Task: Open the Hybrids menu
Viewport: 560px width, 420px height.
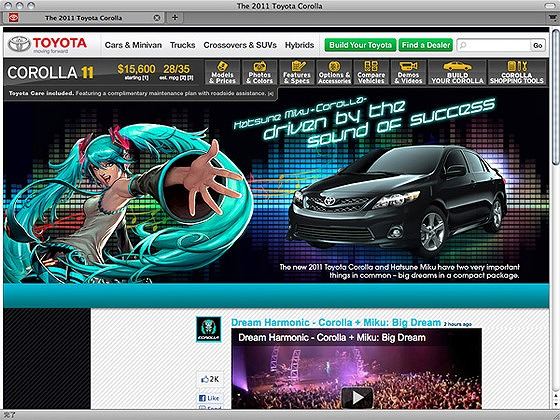Action: [x=299, y=45]
